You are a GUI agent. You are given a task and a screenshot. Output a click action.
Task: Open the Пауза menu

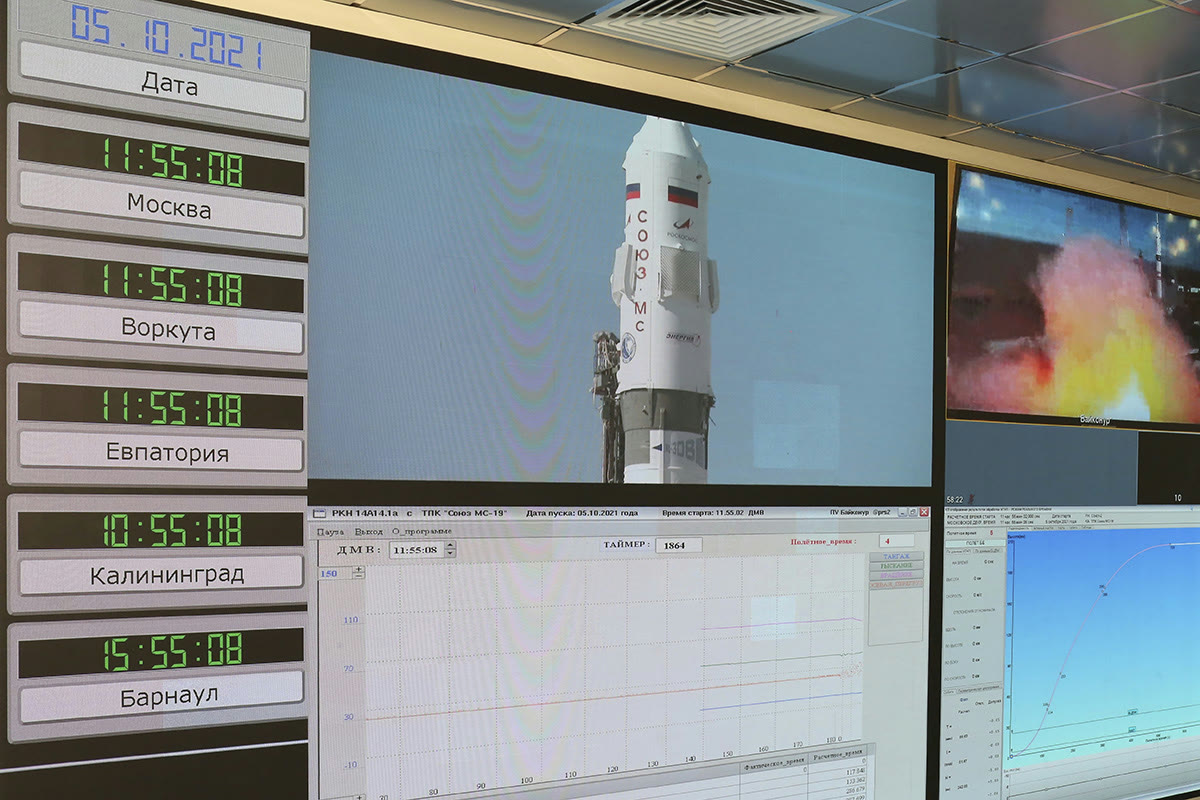[x=330, y=531]
